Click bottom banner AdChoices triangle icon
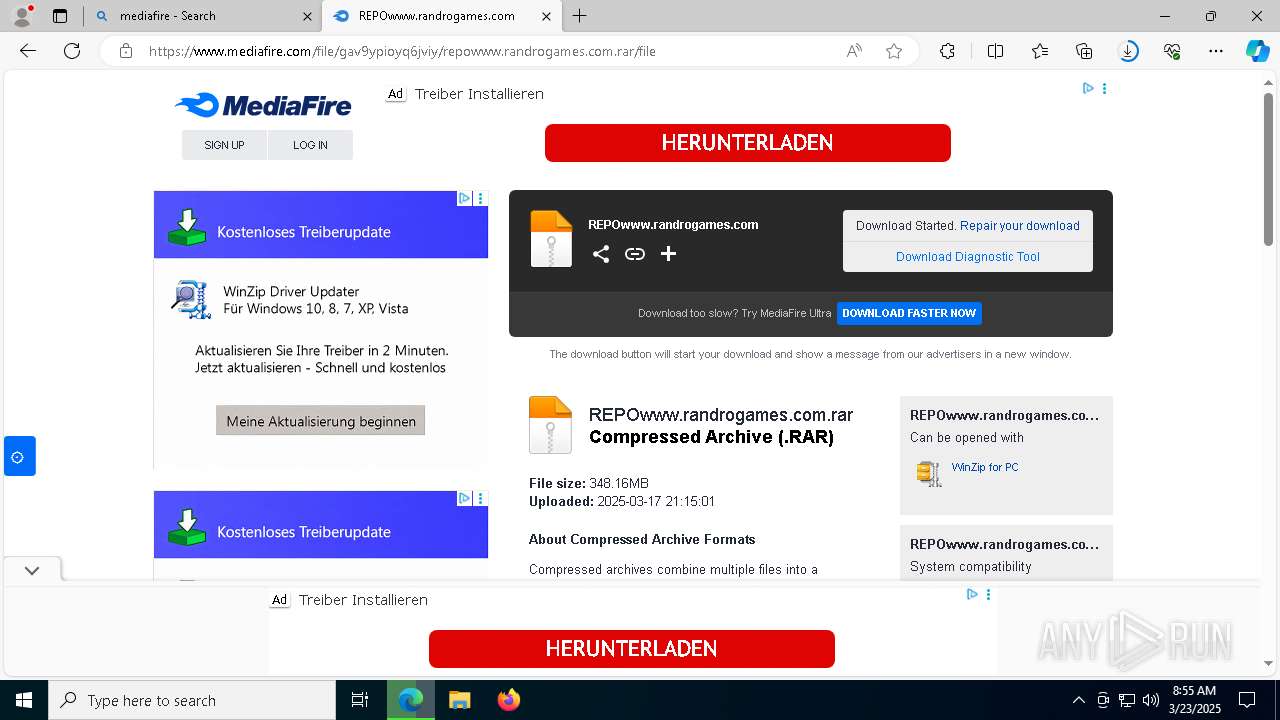Image resolution: width=1280 pixels, height=720 pixels. click(x=972, y=594)
